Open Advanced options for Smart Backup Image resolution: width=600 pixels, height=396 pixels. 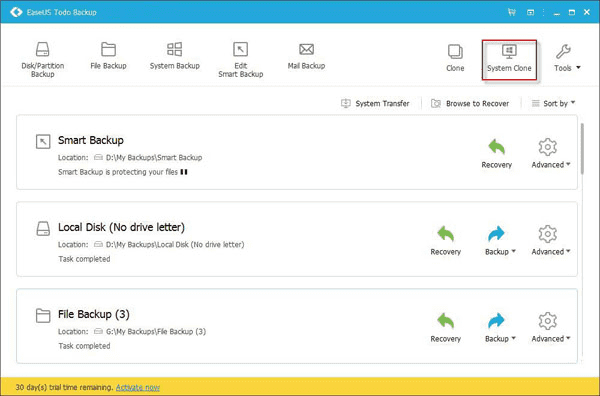[x=551, y=154]
